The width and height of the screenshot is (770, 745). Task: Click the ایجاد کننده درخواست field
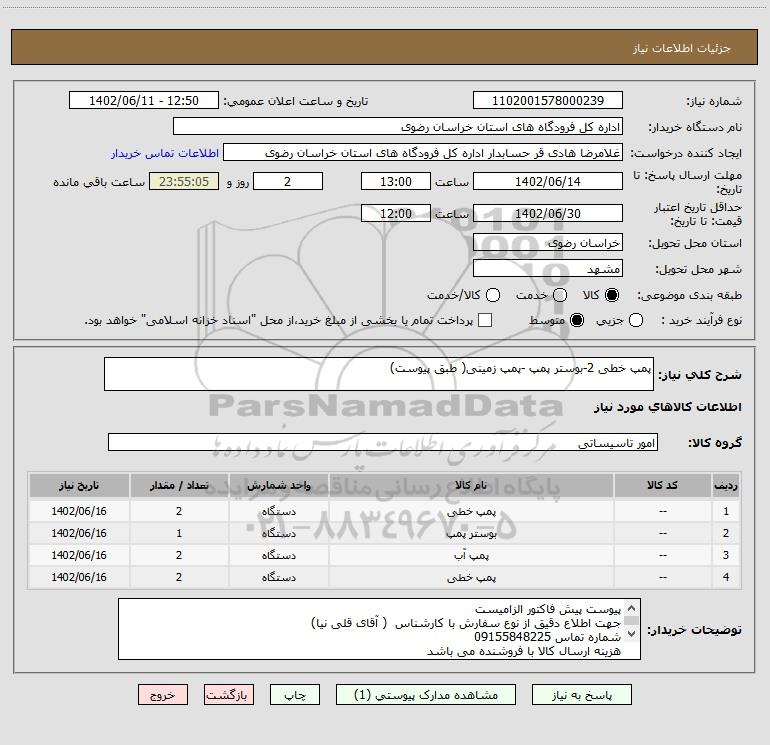pos(423,152)
